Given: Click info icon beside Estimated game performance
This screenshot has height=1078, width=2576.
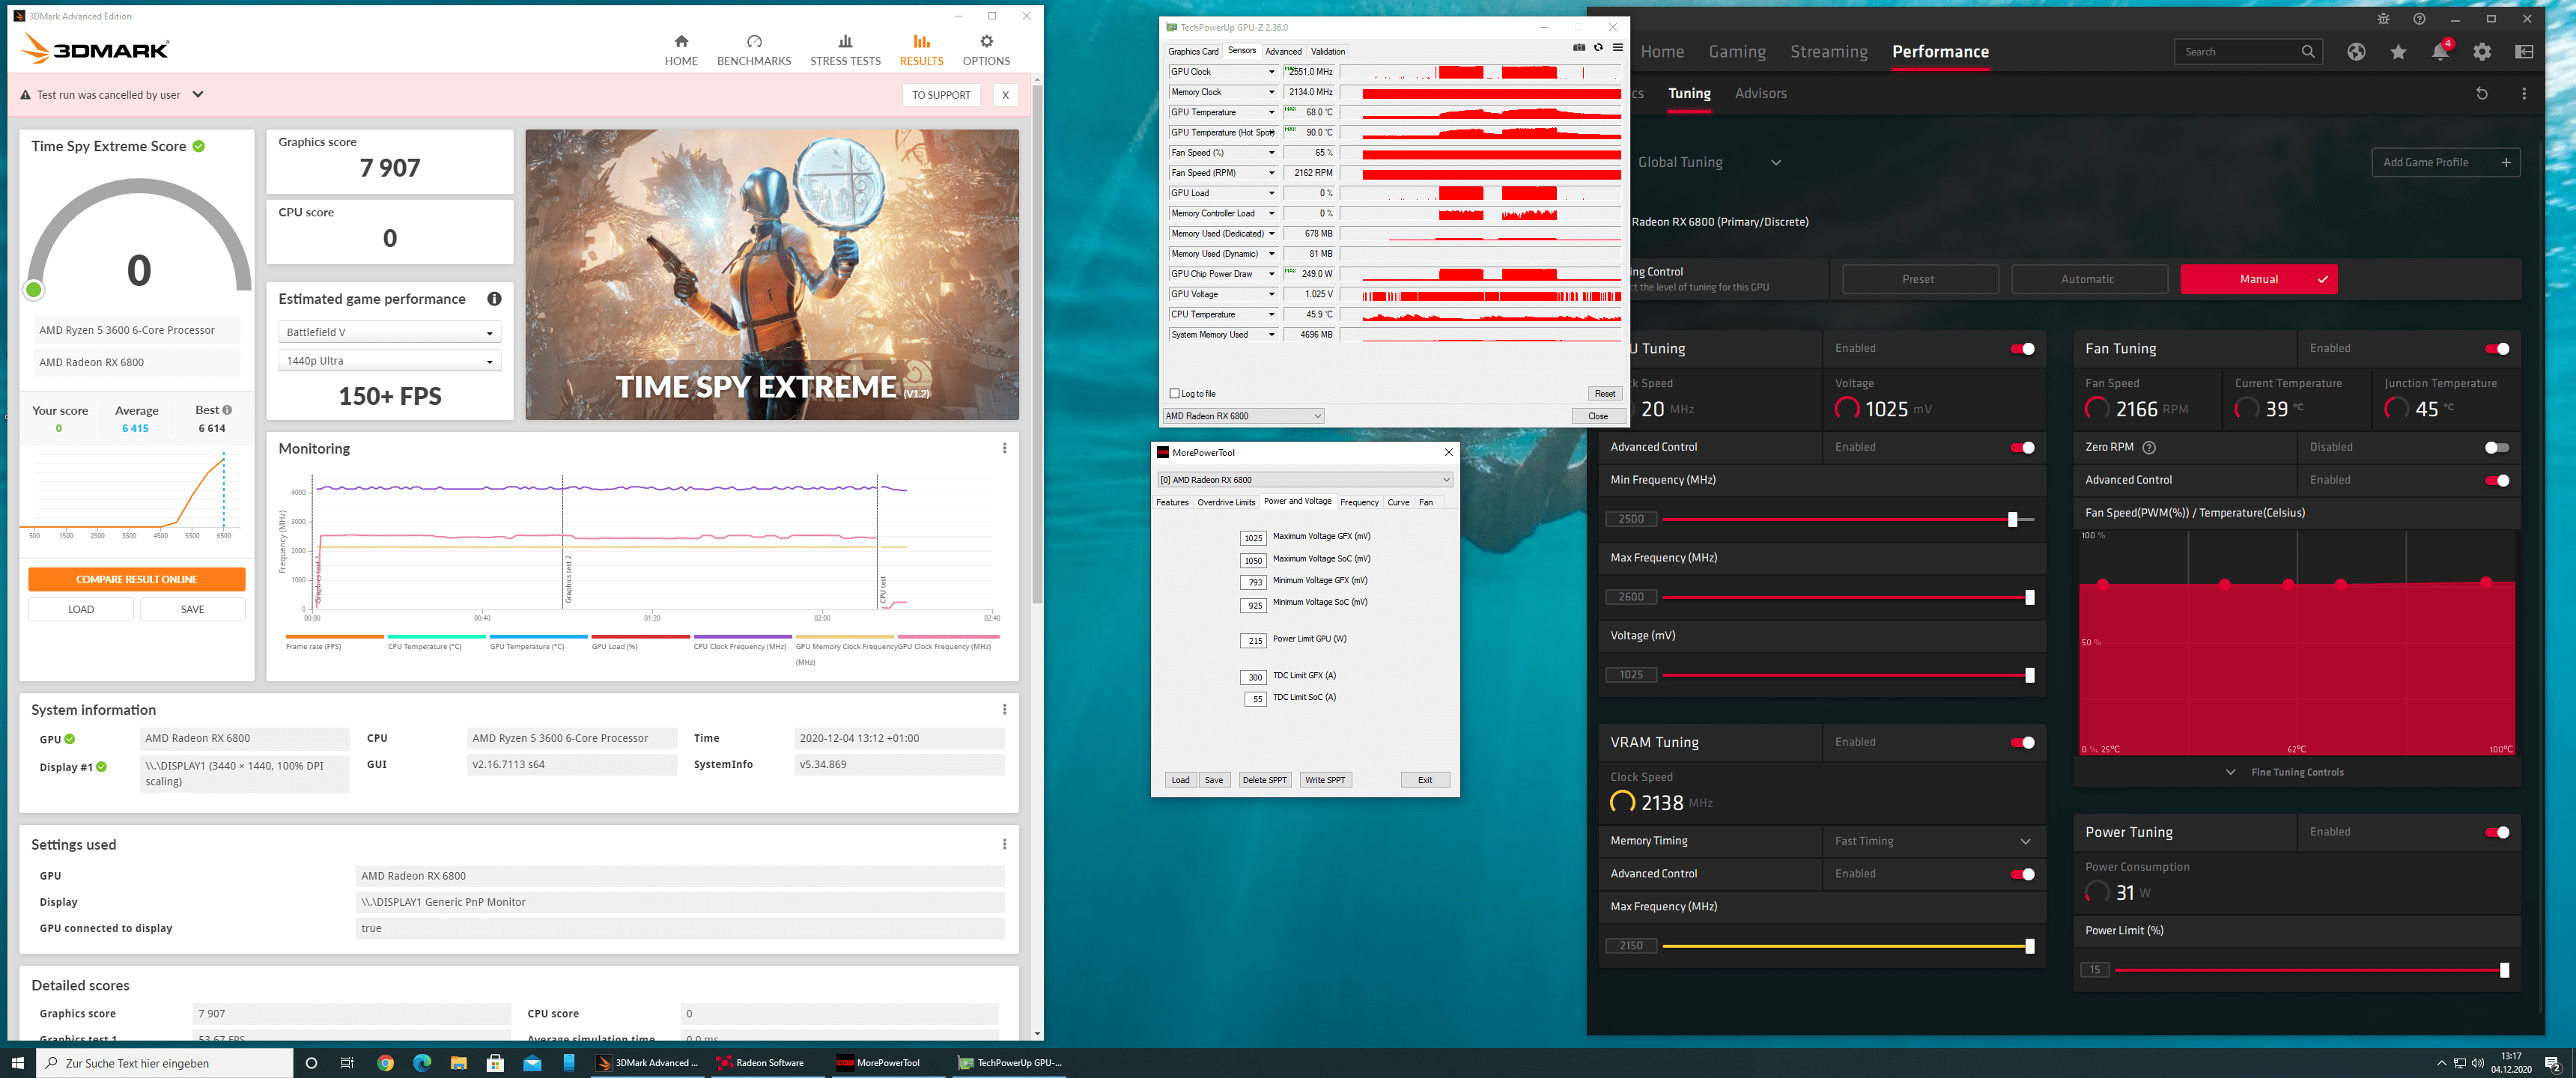Looking at the screenshot, I should 494,299.
